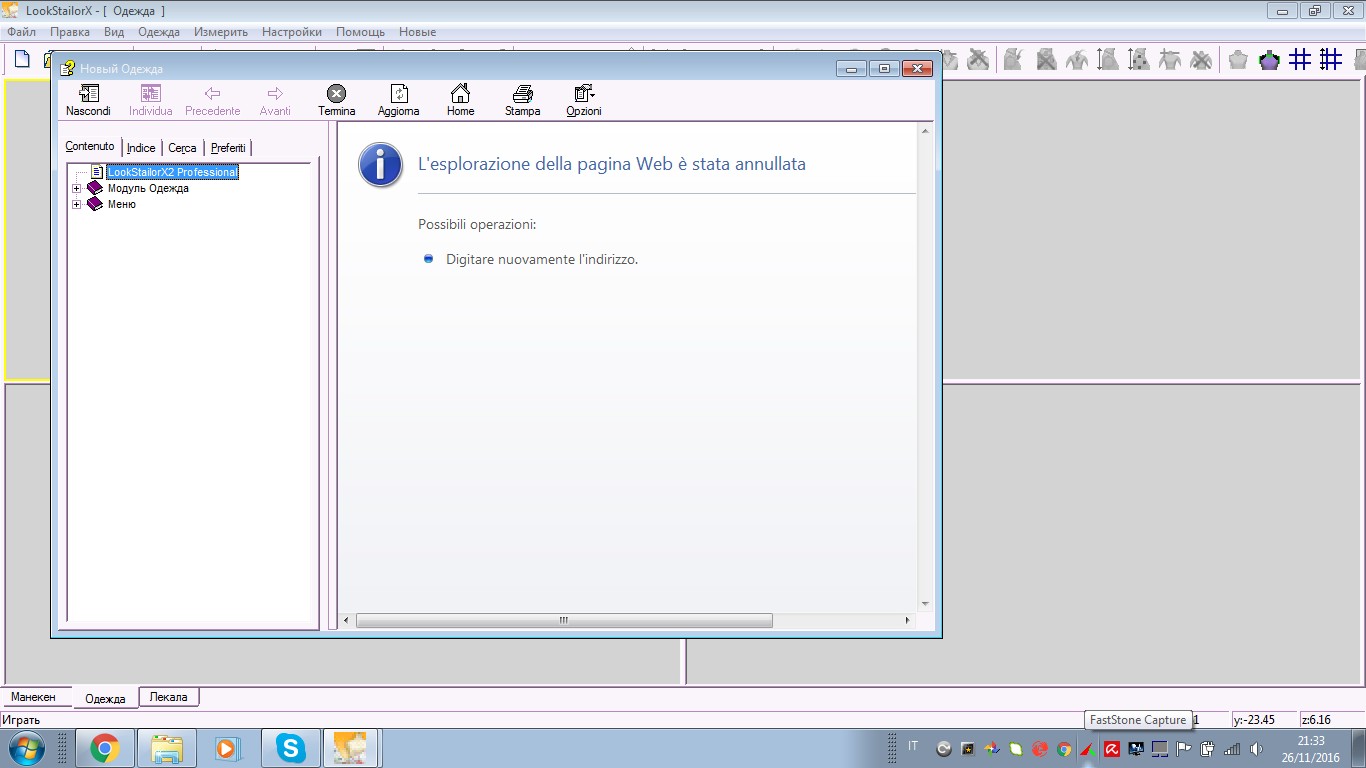Switch to the Indice tab
The width and height of the screenshot is (1366, 768).
pos(141,148)
